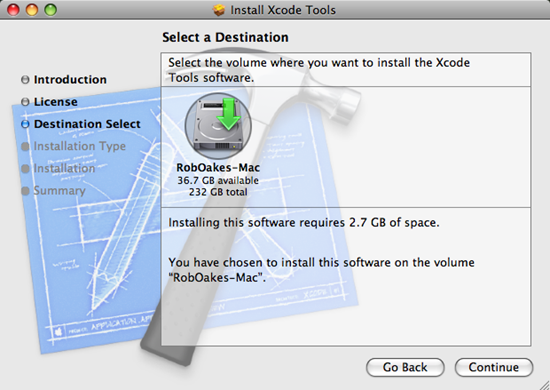Viewport: 550px width, 390px height.
Task: Click the License step label
Action: click(56, 102)
